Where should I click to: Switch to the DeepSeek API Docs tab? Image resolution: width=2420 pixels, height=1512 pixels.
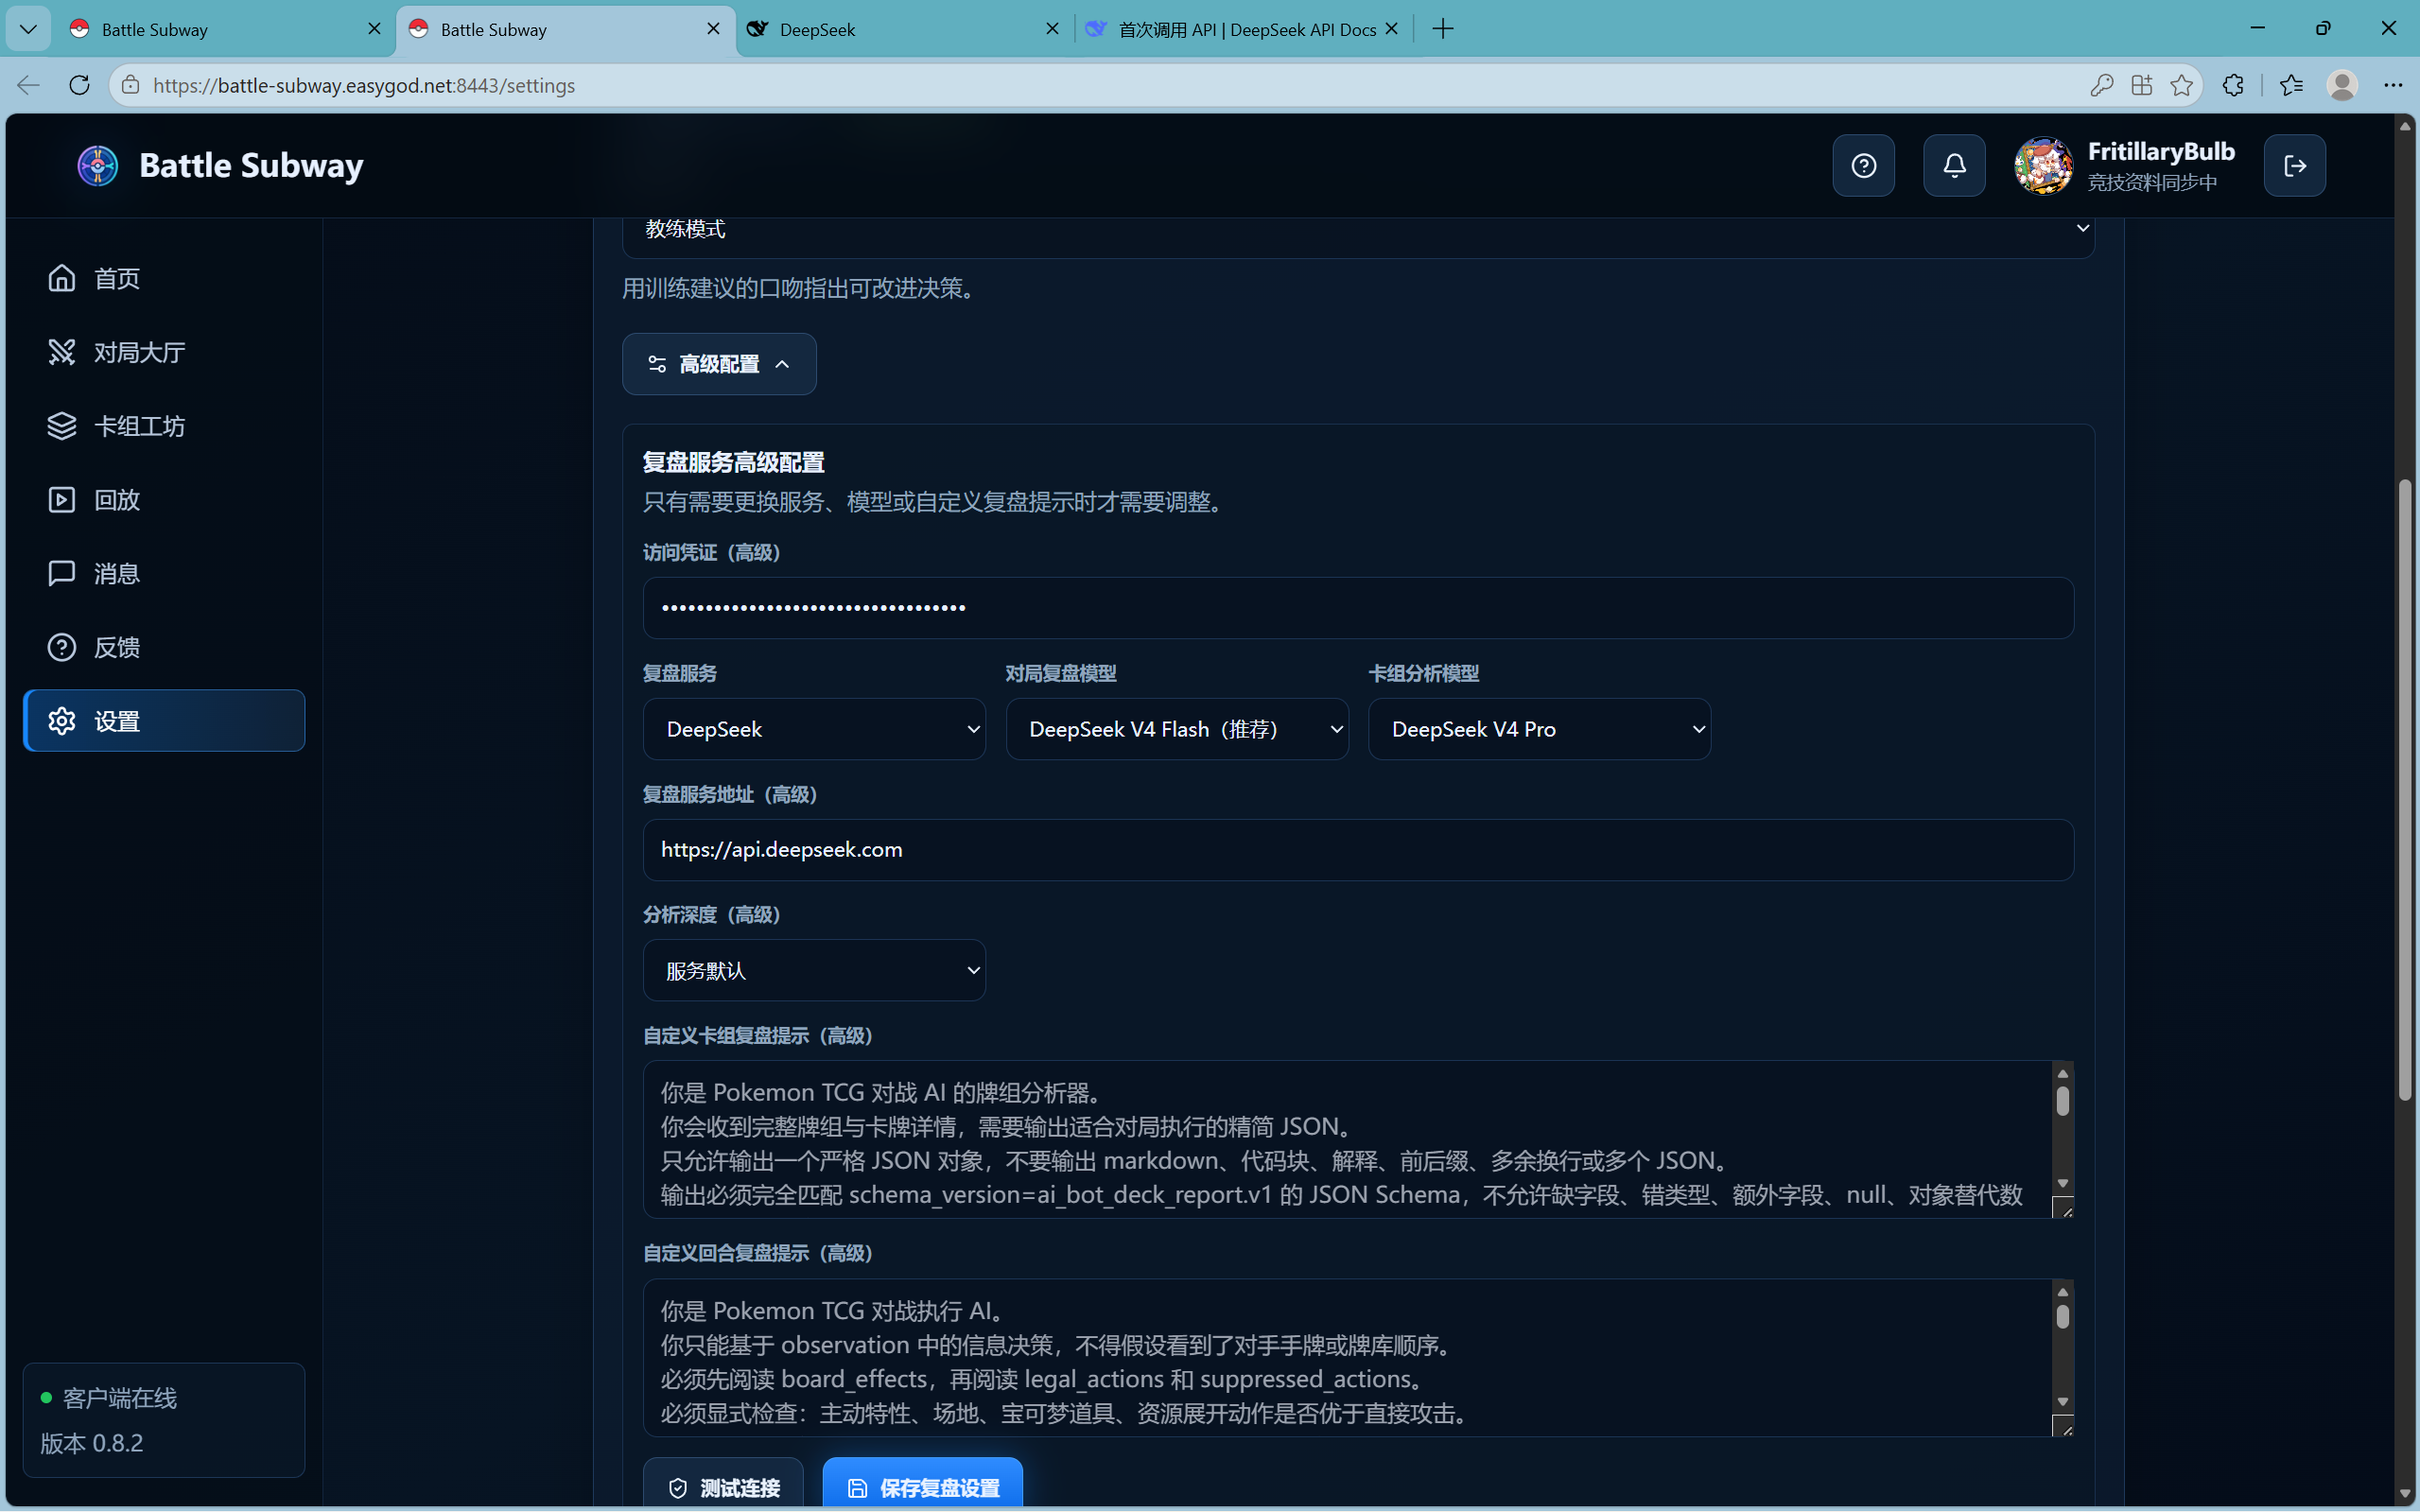(x=1240, y=29)
